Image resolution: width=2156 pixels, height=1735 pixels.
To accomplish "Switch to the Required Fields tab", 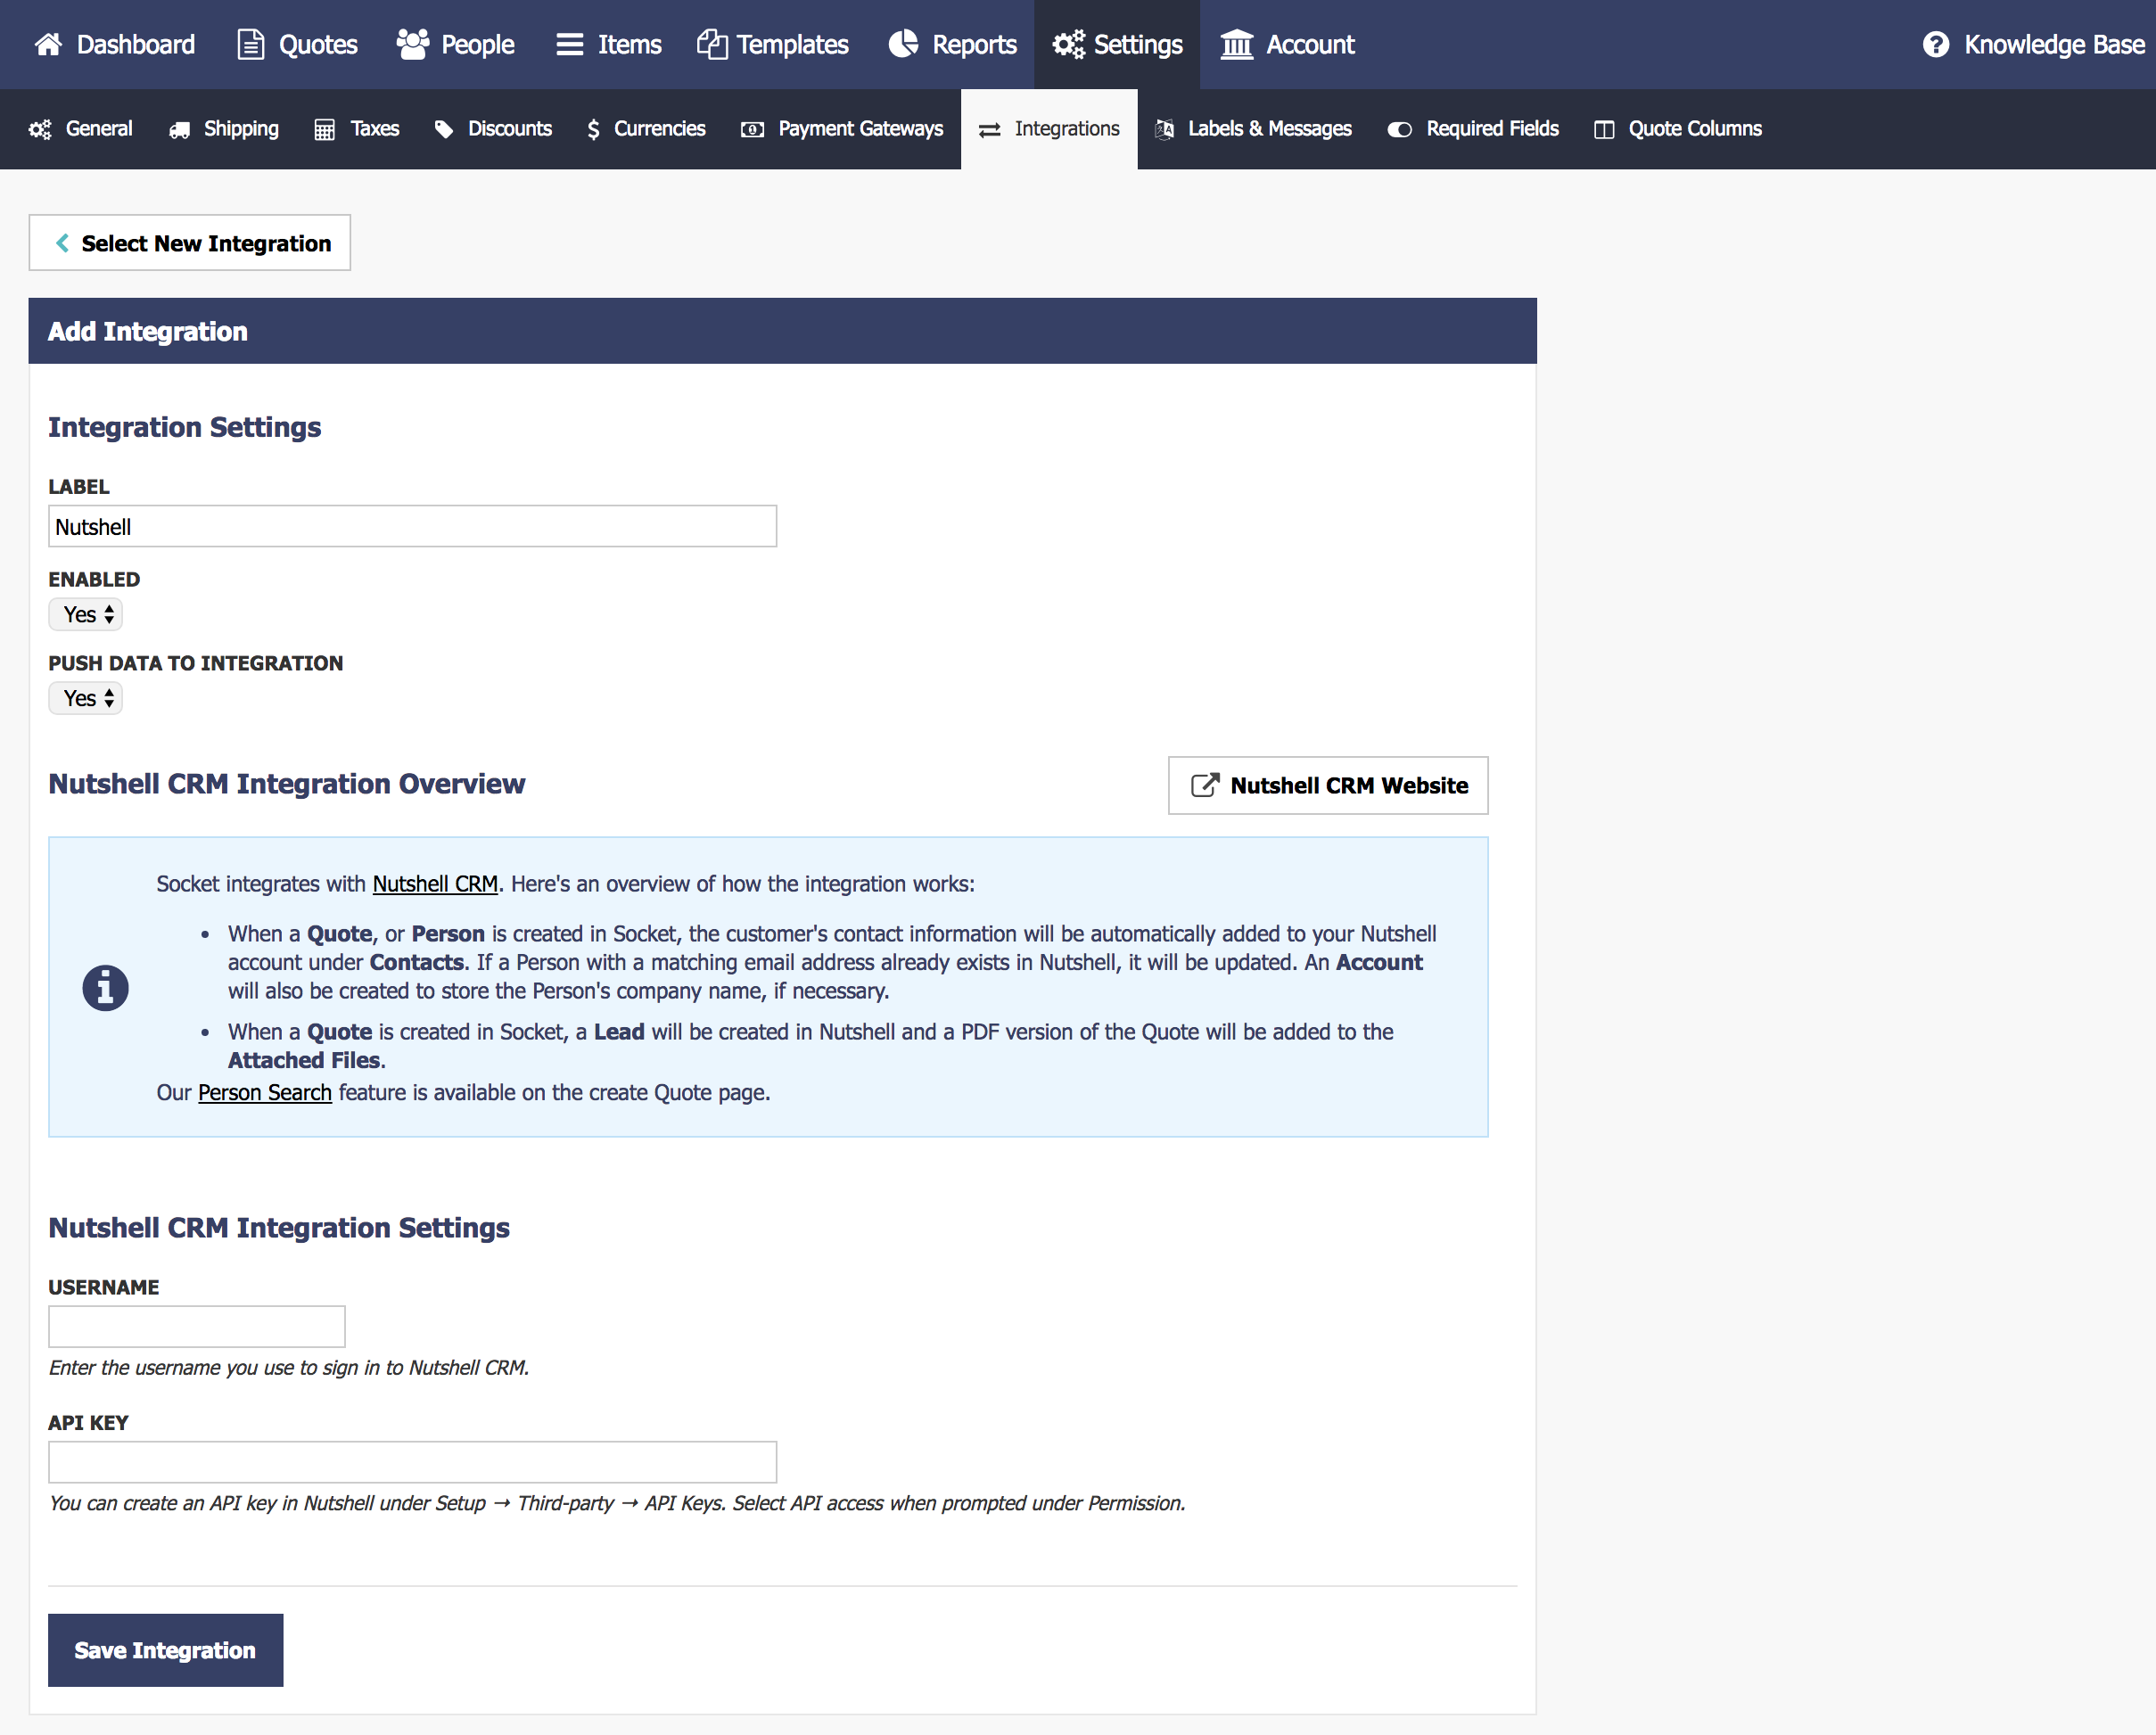I will pyautogui.click(x=1473, y=129).
